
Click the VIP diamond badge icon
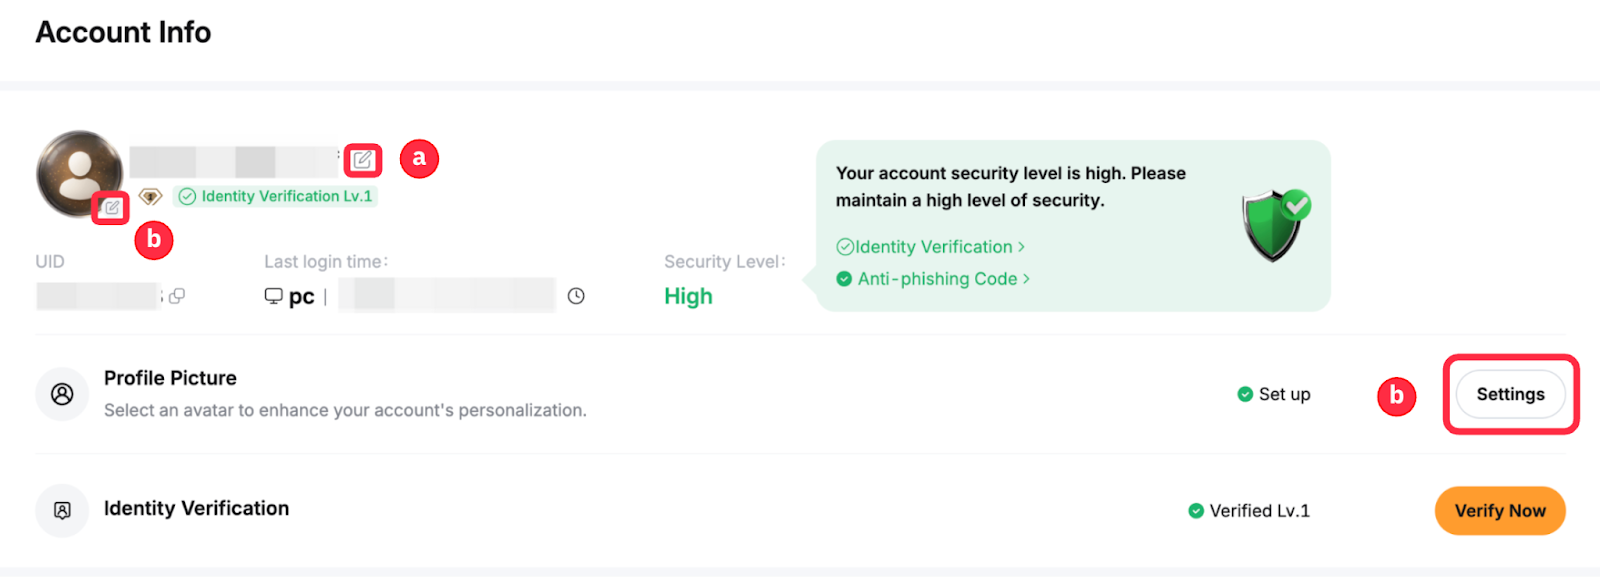(x=150, y=197)
